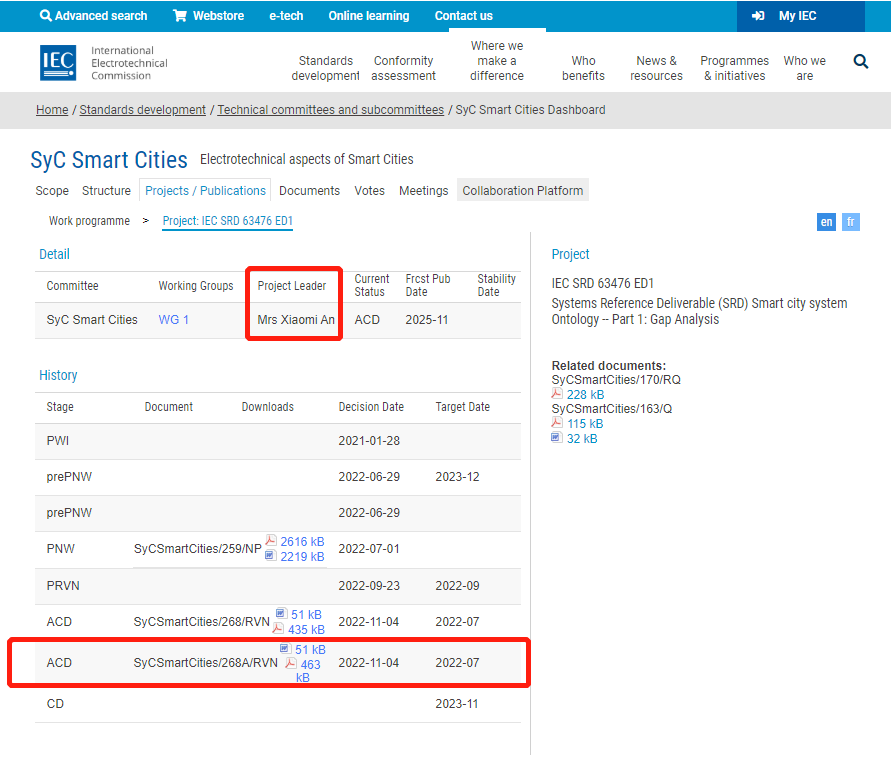The image size is (891, 769).
Task: Download 463 kB file link
Action: pos(308,671)
